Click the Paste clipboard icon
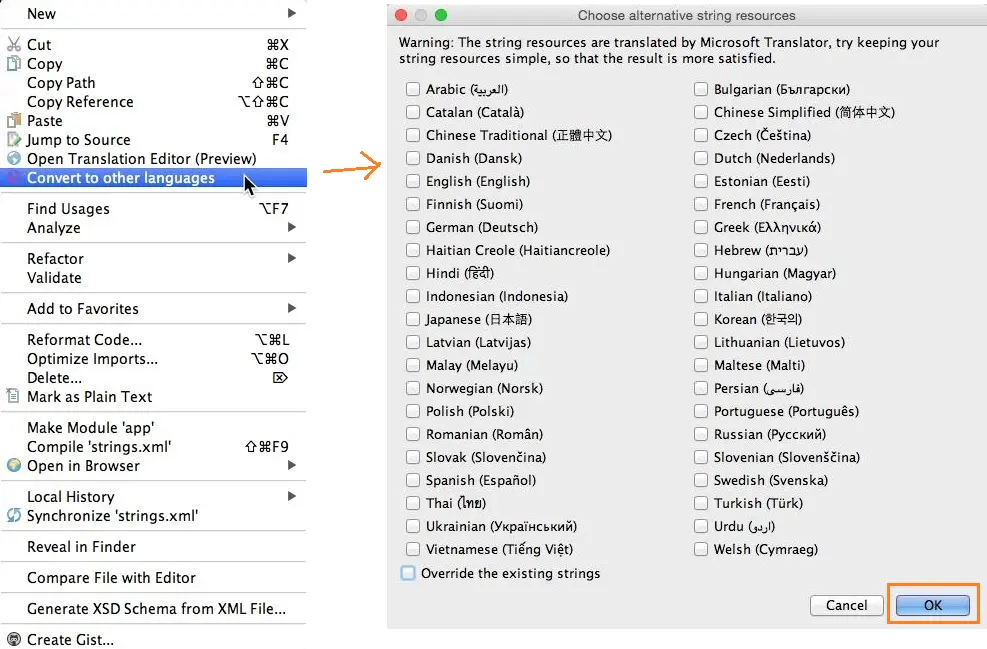Screen dimensions: 987x649 point(14,120)
